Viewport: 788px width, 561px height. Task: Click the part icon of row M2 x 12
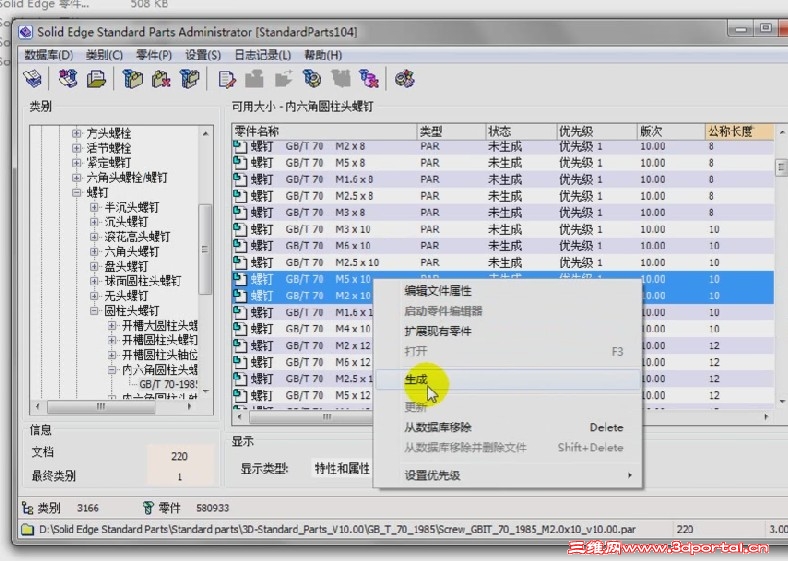click(240, 345)
